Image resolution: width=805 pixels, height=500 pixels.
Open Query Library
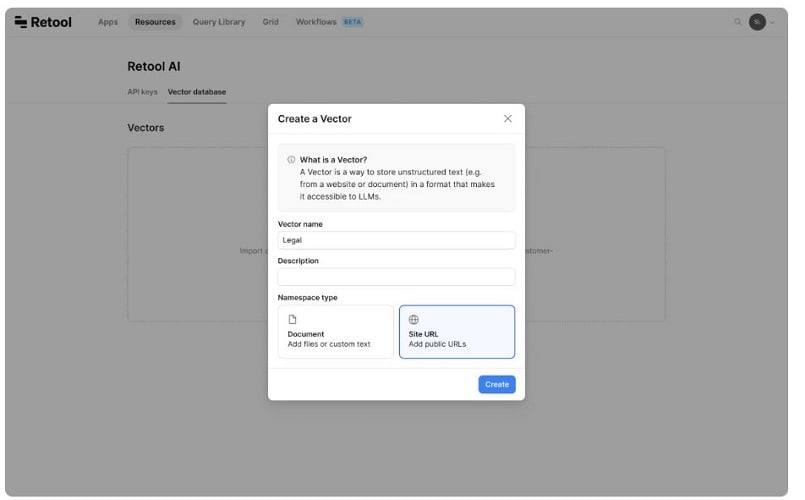[x=219, y=22]
